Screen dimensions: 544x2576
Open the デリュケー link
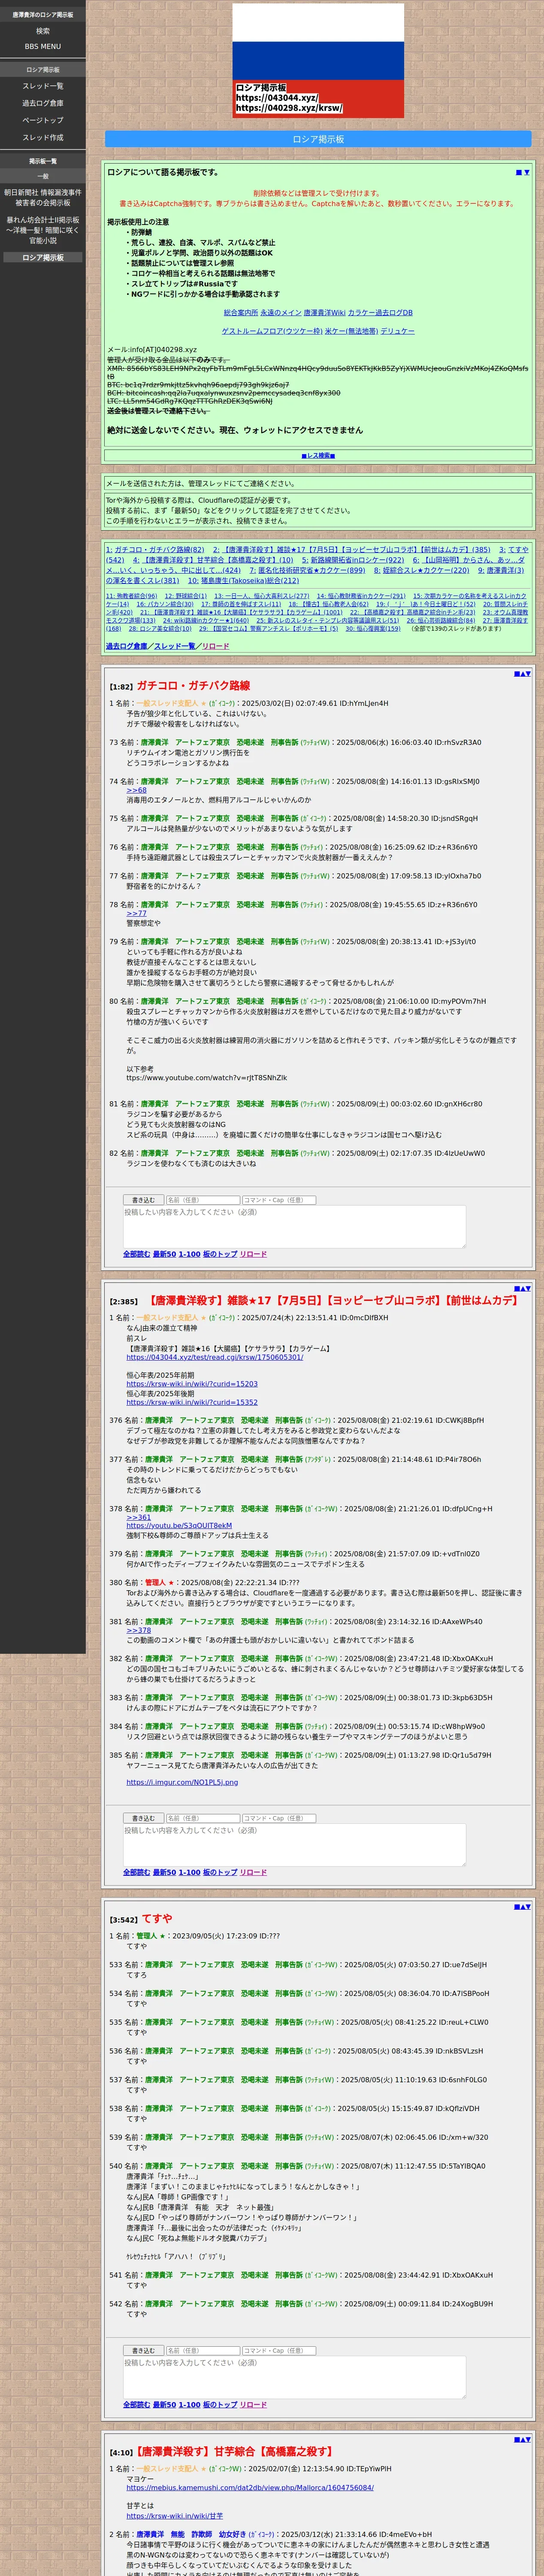coord(397,331)
